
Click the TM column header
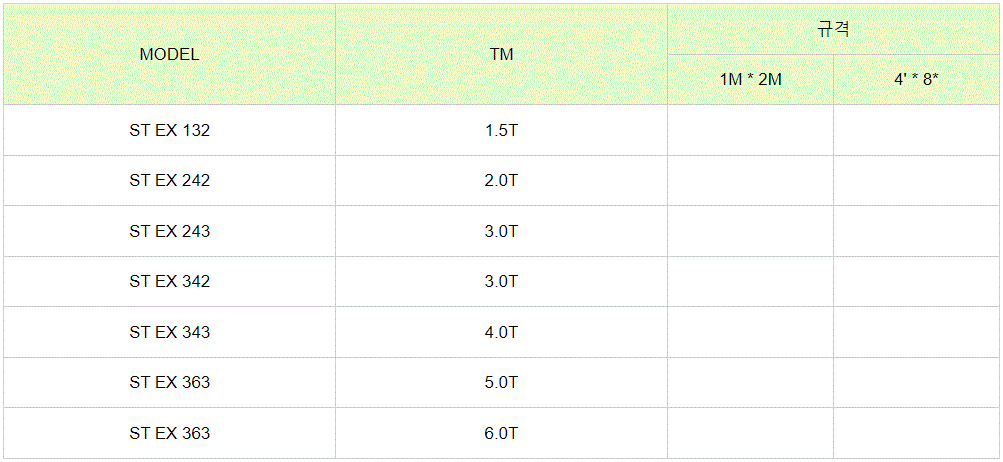pos(502,54)
